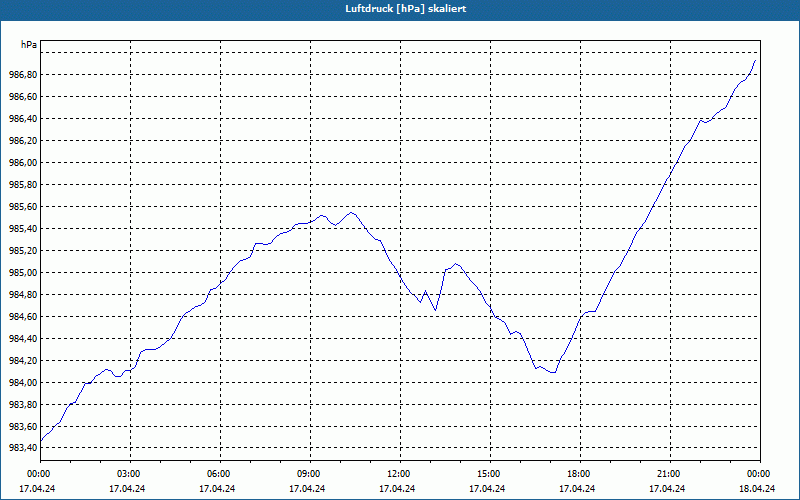
Task: Click the curve's sharp dip after 13:00
Action: (x=435, y=310)
